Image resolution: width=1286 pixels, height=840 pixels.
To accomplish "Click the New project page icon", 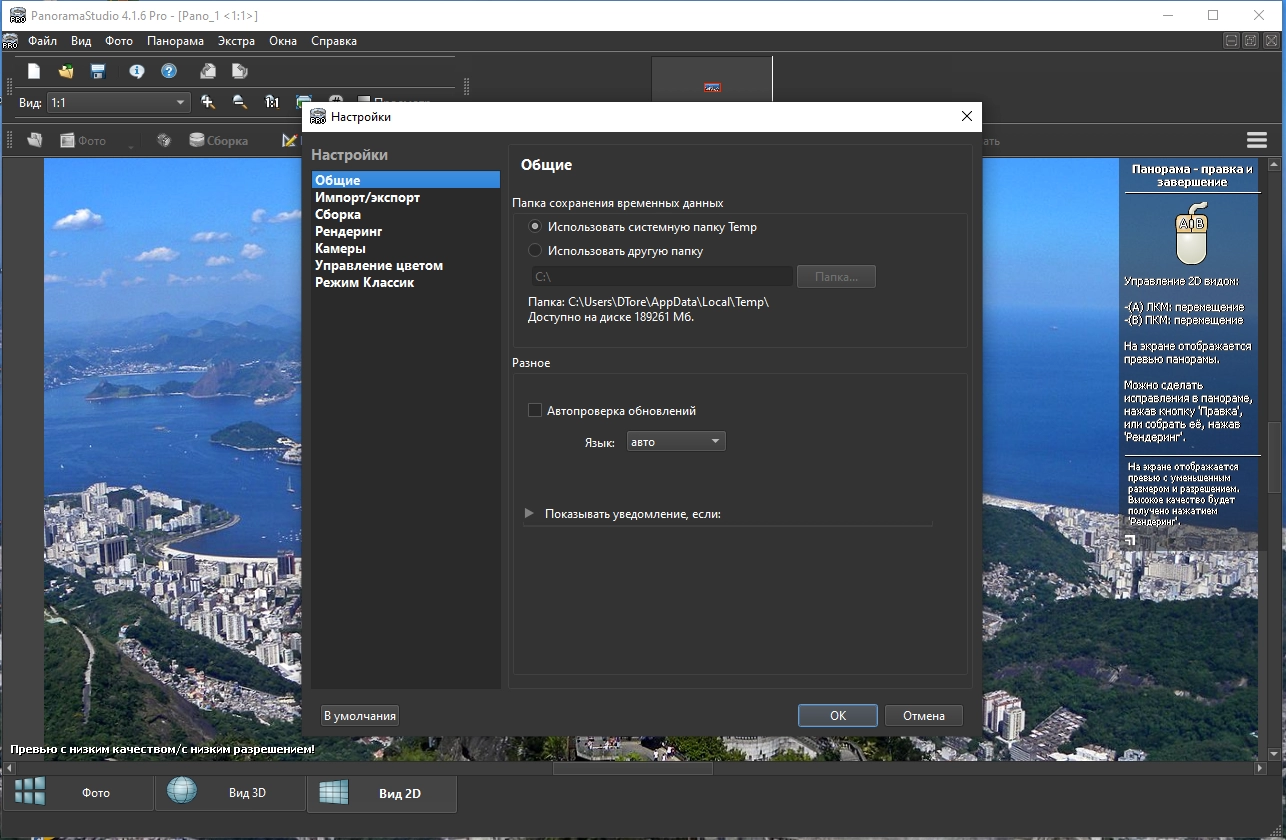I will [x=34, y=71].
